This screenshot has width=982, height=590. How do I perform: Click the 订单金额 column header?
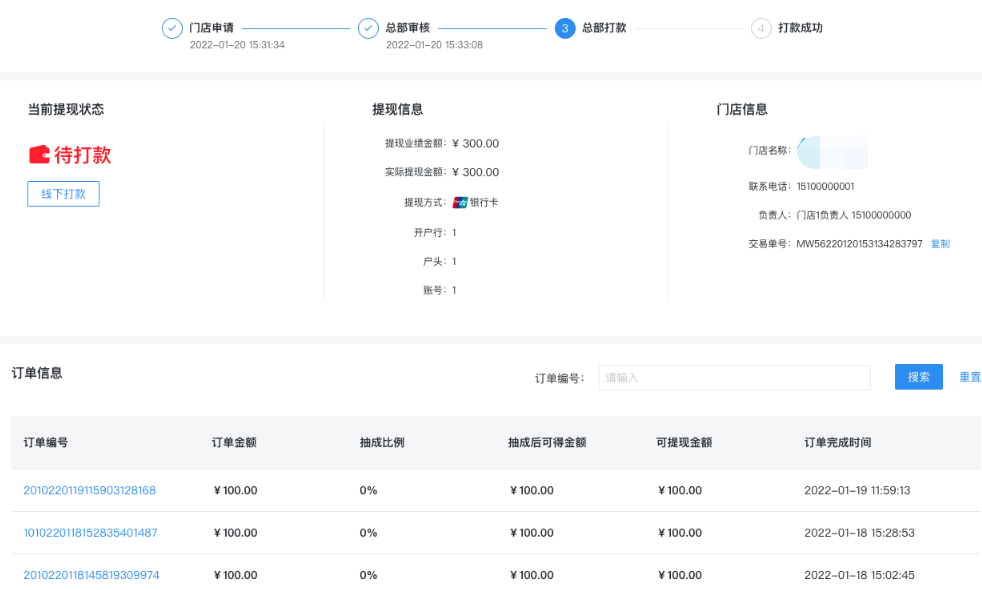(234, 442)
